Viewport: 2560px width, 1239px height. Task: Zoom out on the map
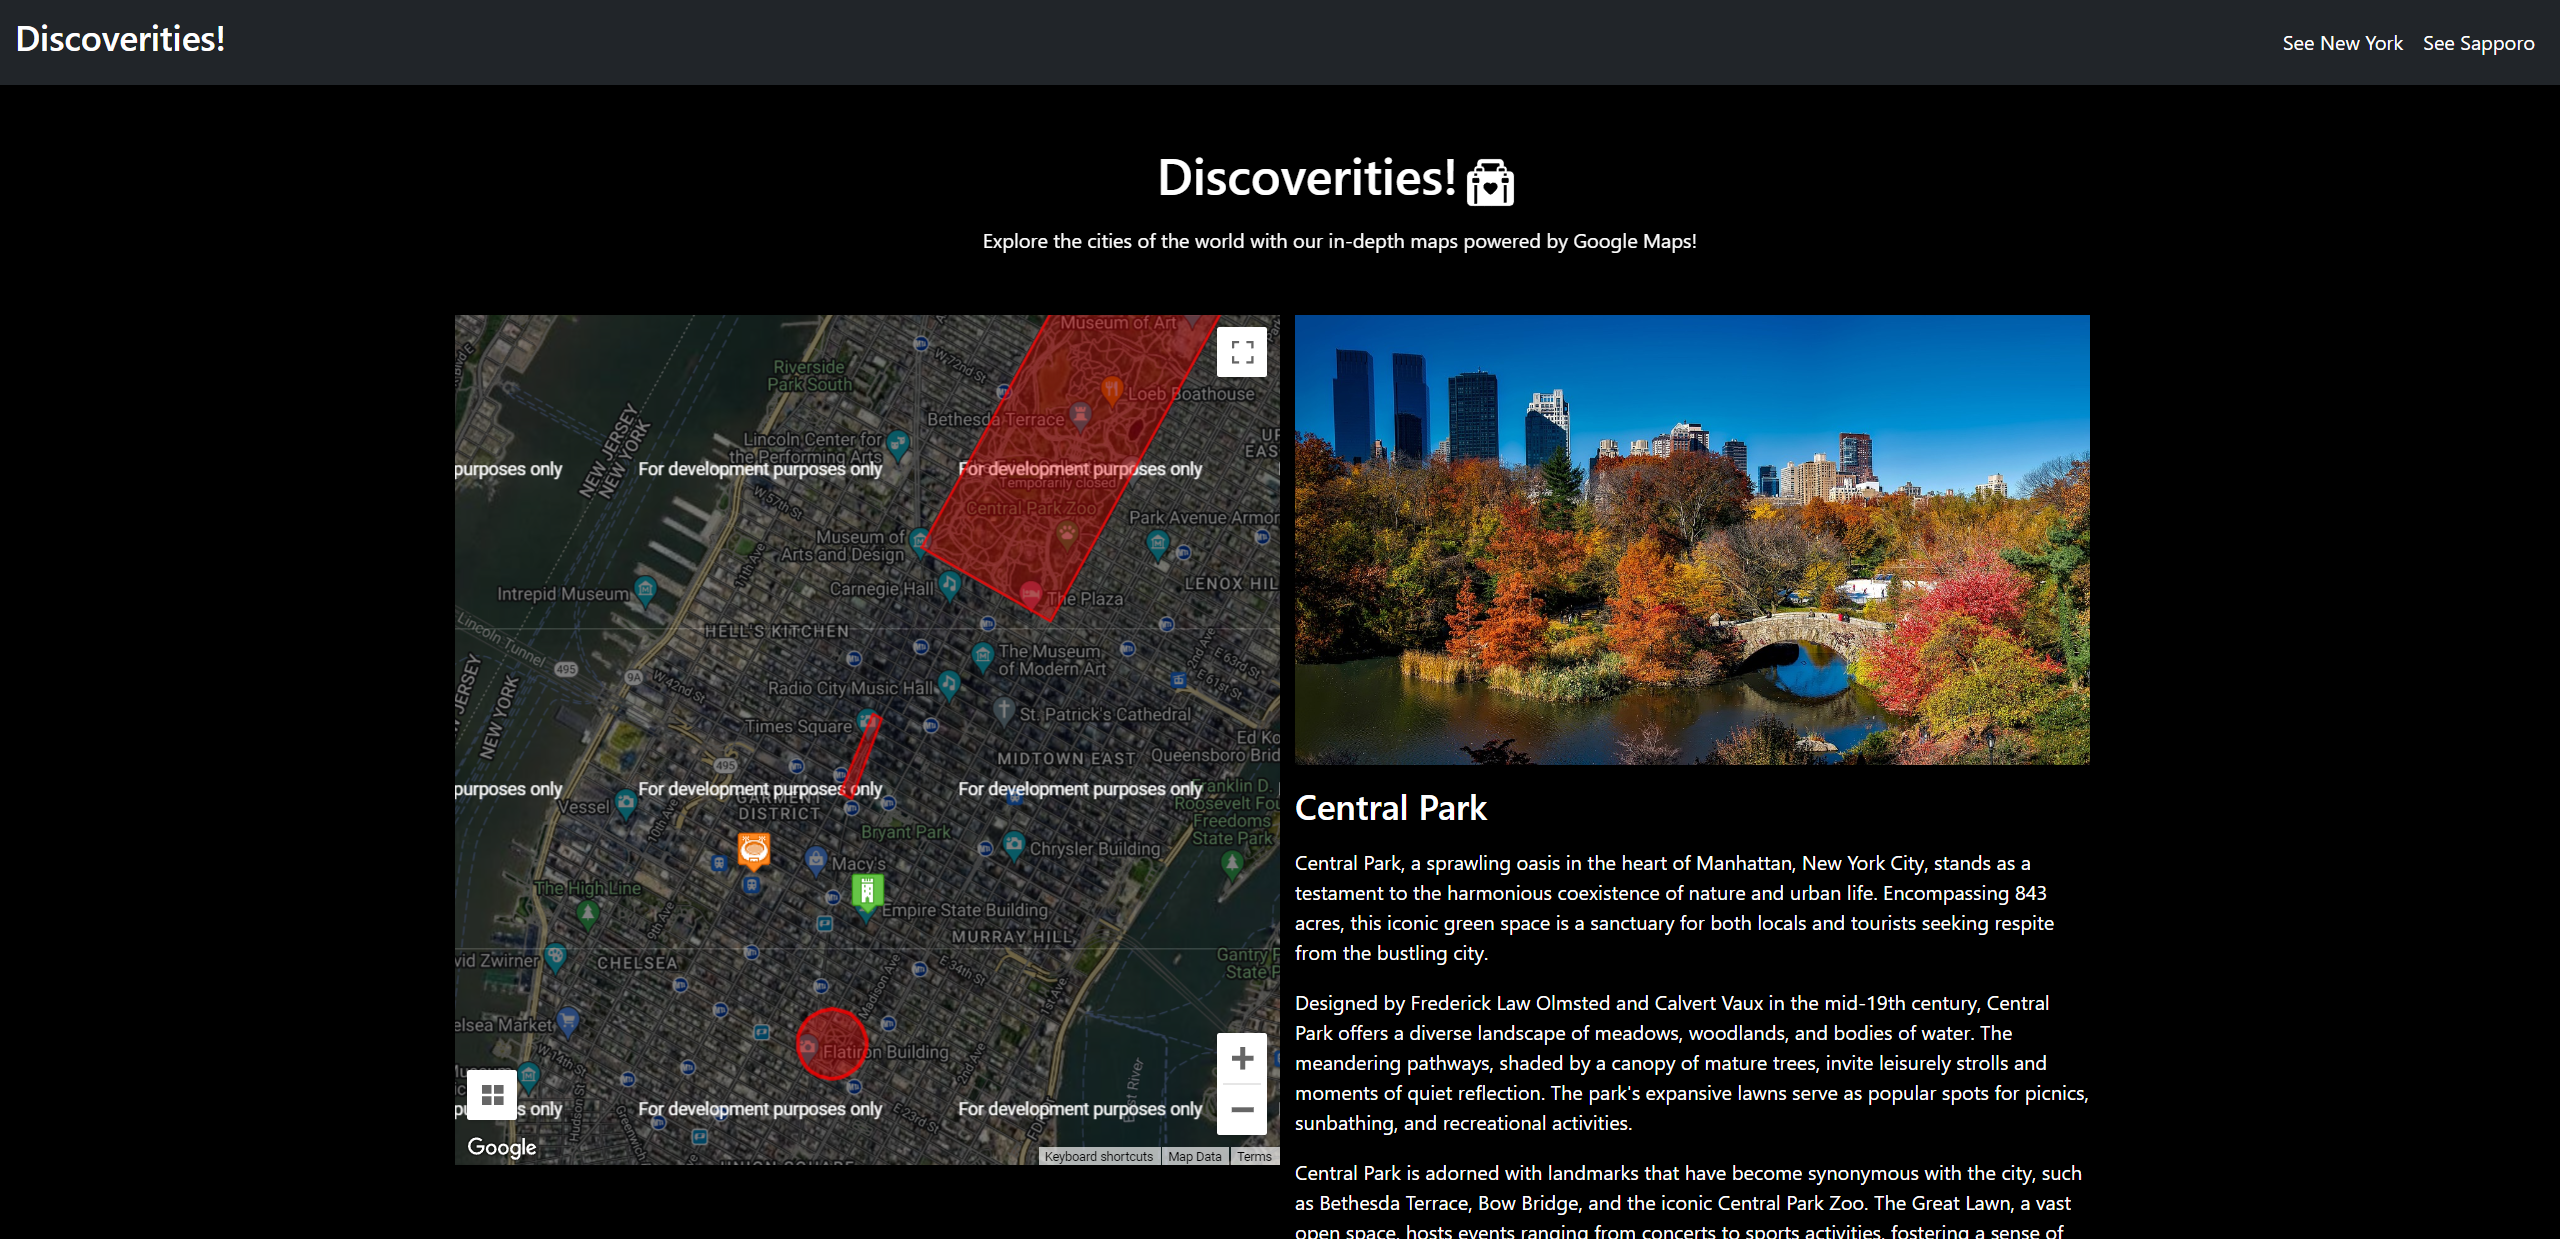coord(1242,1110)
